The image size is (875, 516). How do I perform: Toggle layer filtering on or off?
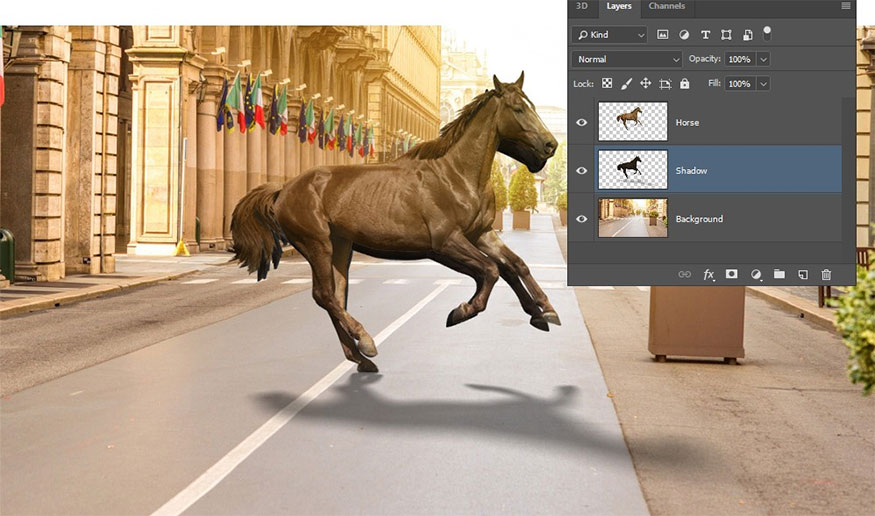[767, 33]
